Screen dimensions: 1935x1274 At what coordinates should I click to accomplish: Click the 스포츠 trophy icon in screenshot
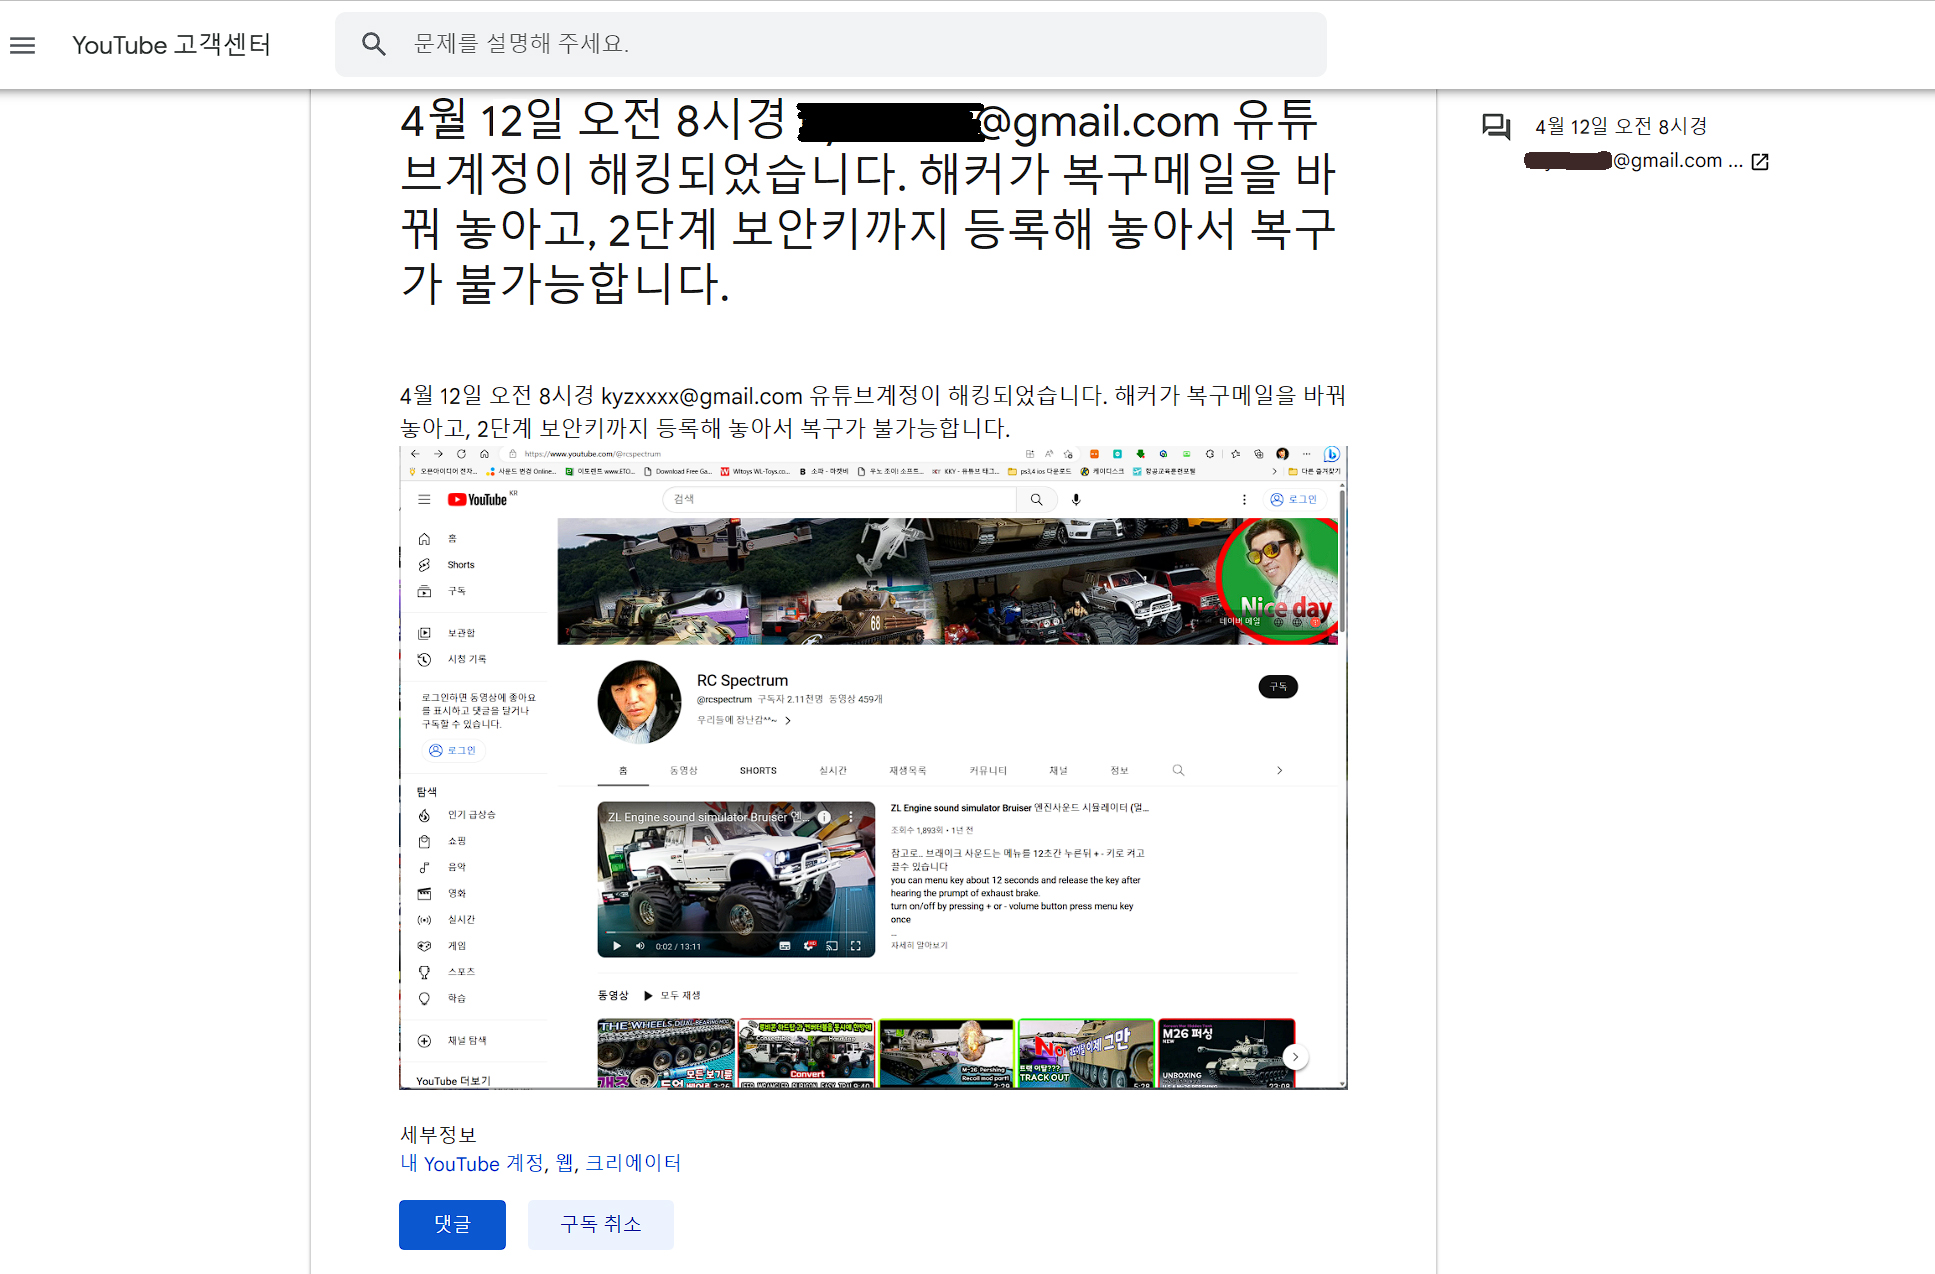[x=424, y=972]
